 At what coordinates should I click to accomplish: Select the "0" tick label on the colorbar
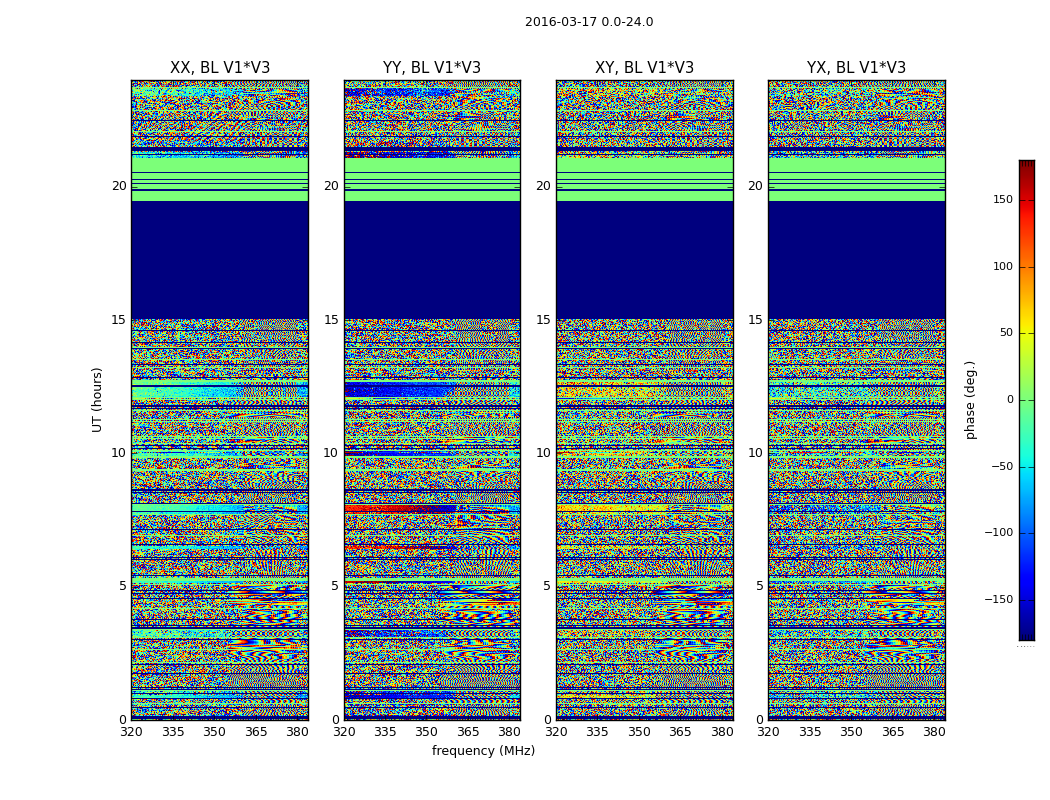coord(1010,400)
